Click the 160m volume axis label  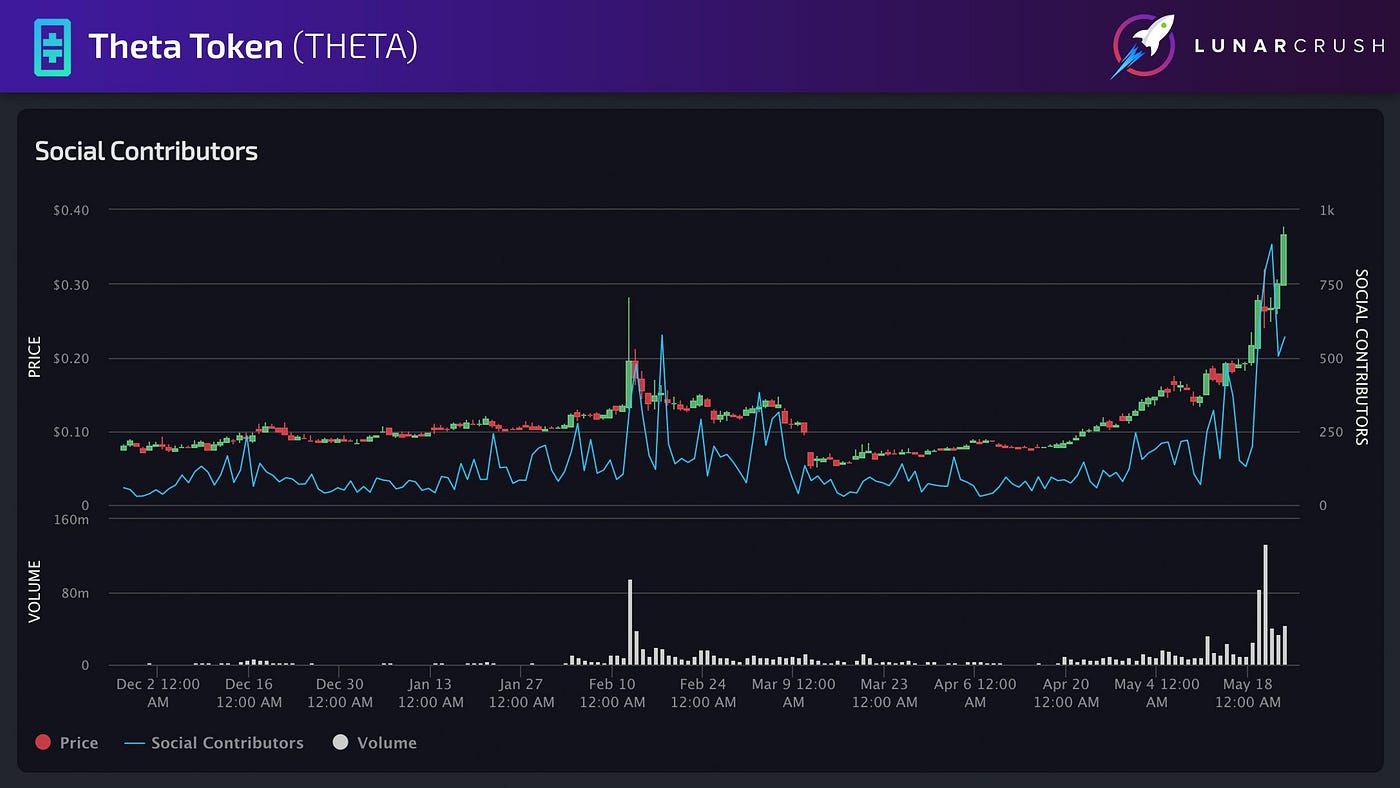click(x=70, y=519)
